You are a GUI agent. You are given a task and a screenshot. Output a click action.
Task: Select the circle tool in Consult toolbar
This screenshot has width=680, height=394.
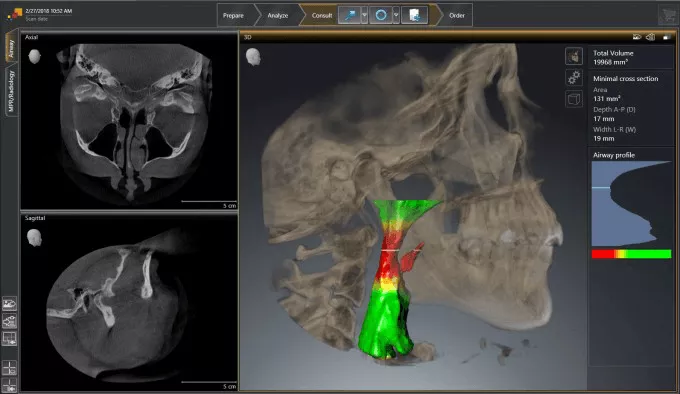click(381, 15)
